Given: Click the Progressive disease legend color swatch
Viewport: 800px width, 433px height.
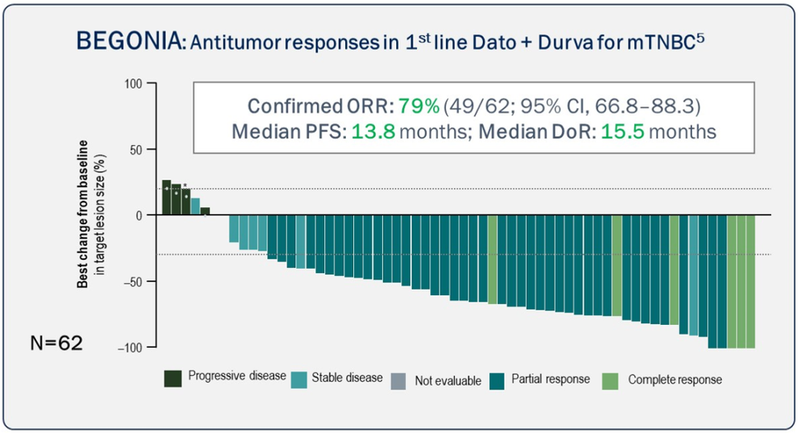Looking at the screenshot, I should [174, 378].
